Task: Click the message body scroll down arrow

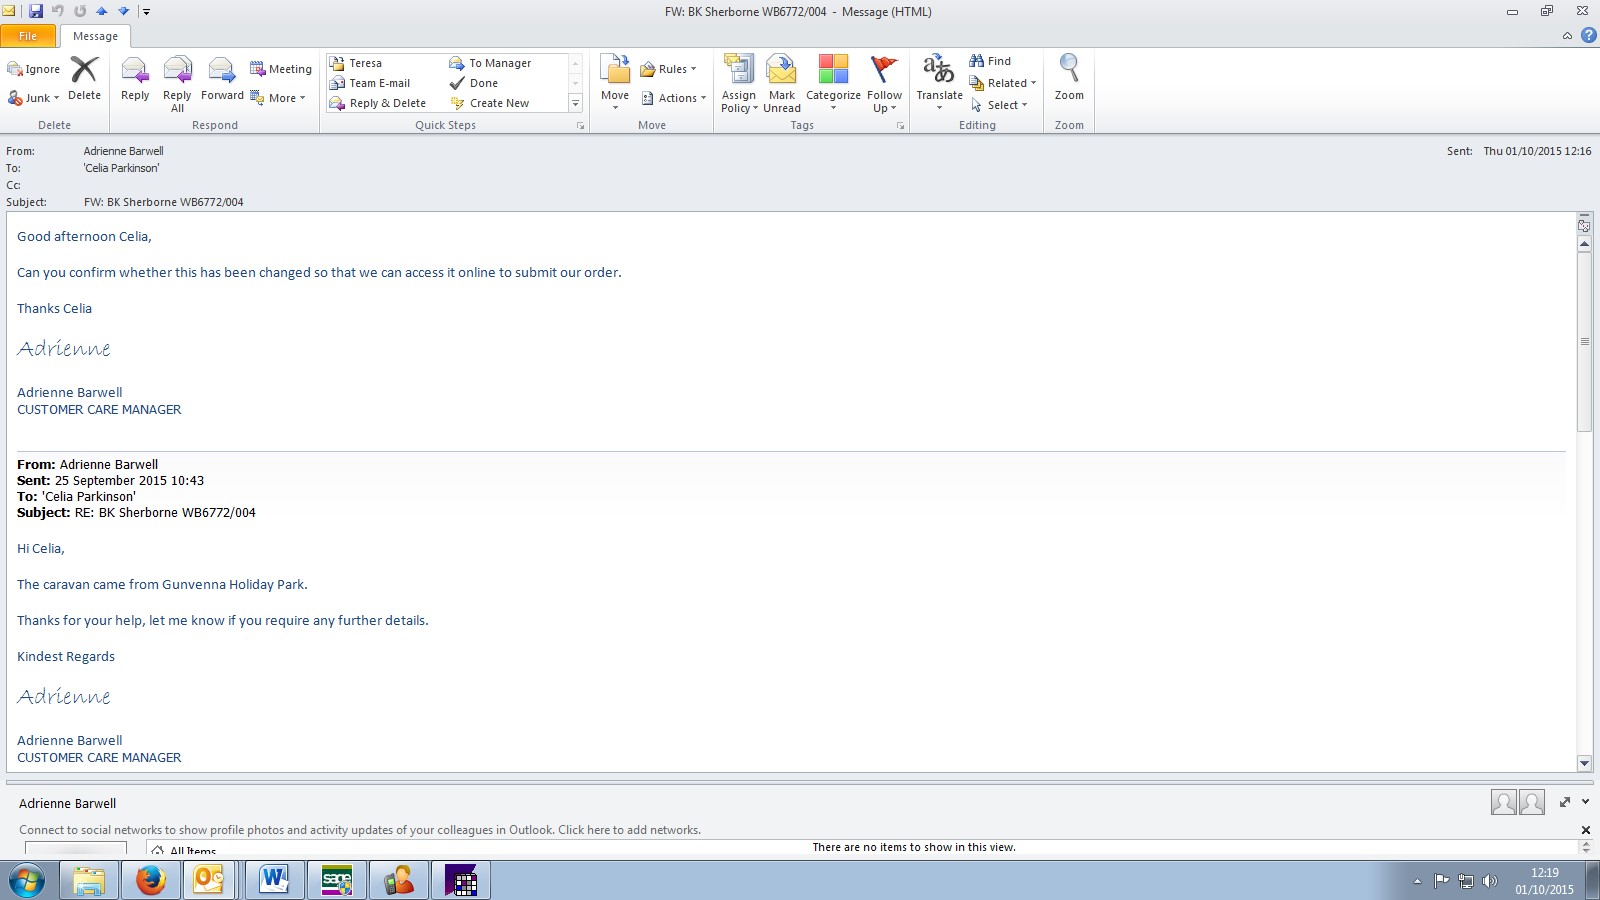Action: pyautogui.click(x=1584, y=763)
